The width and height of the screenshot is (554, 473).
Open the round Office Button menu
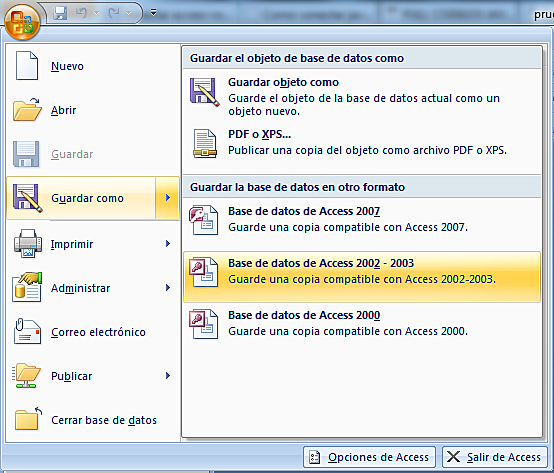pos(22,22)
